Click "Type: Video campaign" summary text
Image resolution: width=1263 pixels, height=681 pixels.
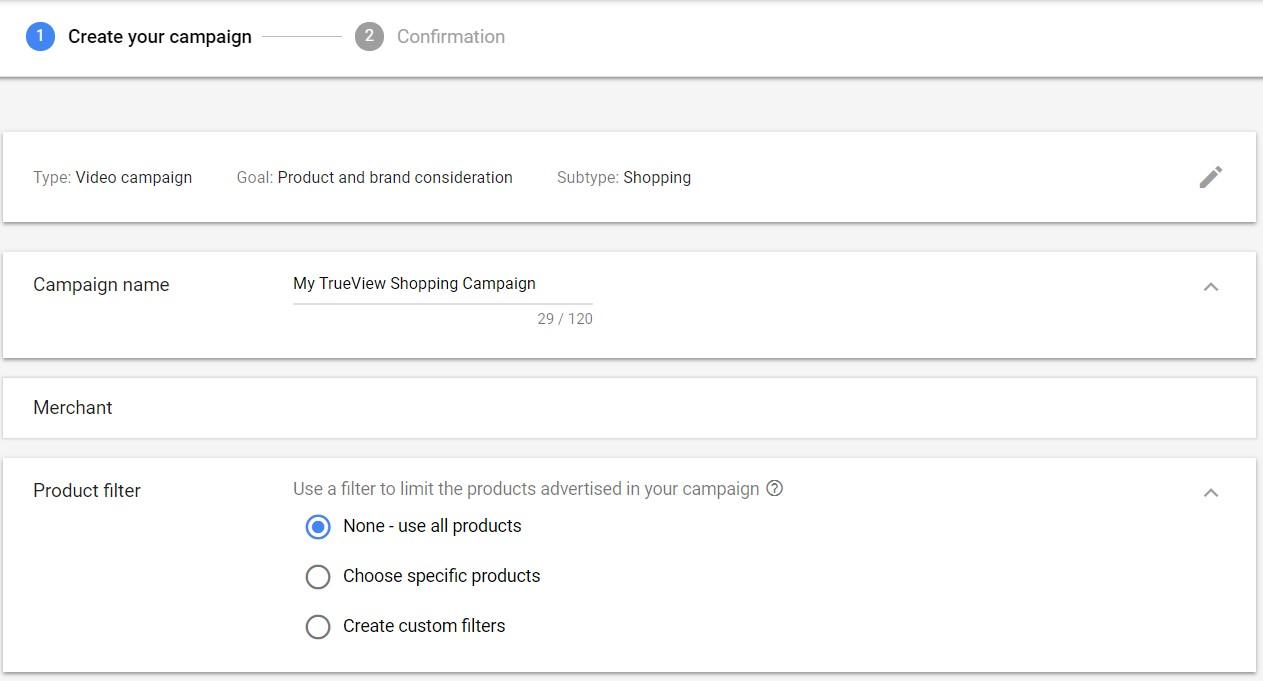click(x=112, y=178)
